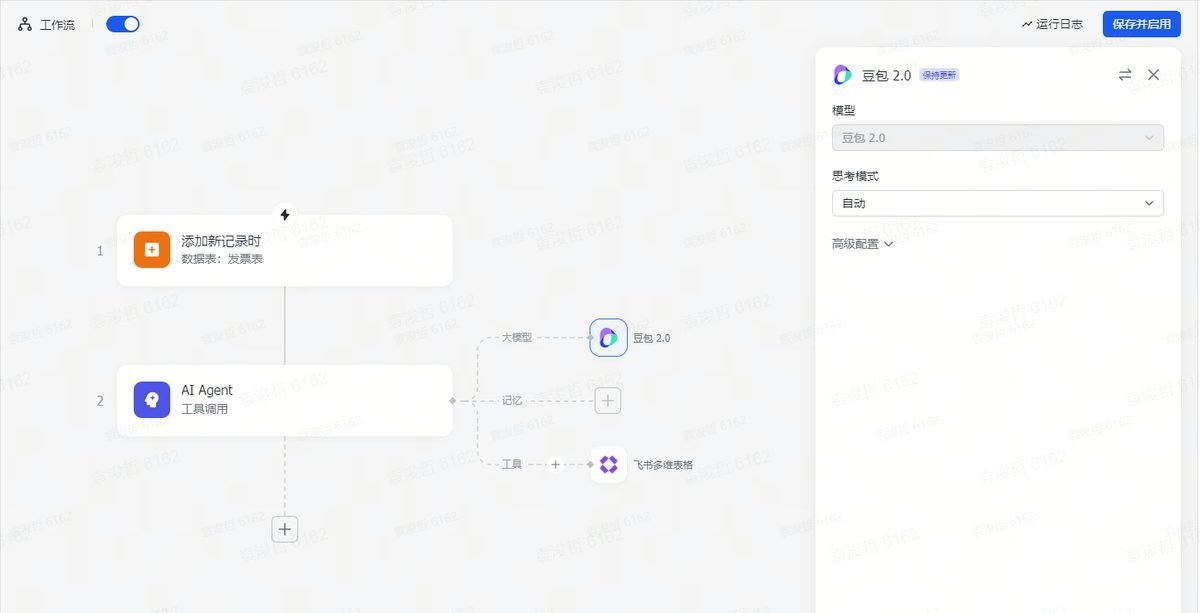Select the AI Agent card title
This screenshot has width=1200, height=613.
207,391
